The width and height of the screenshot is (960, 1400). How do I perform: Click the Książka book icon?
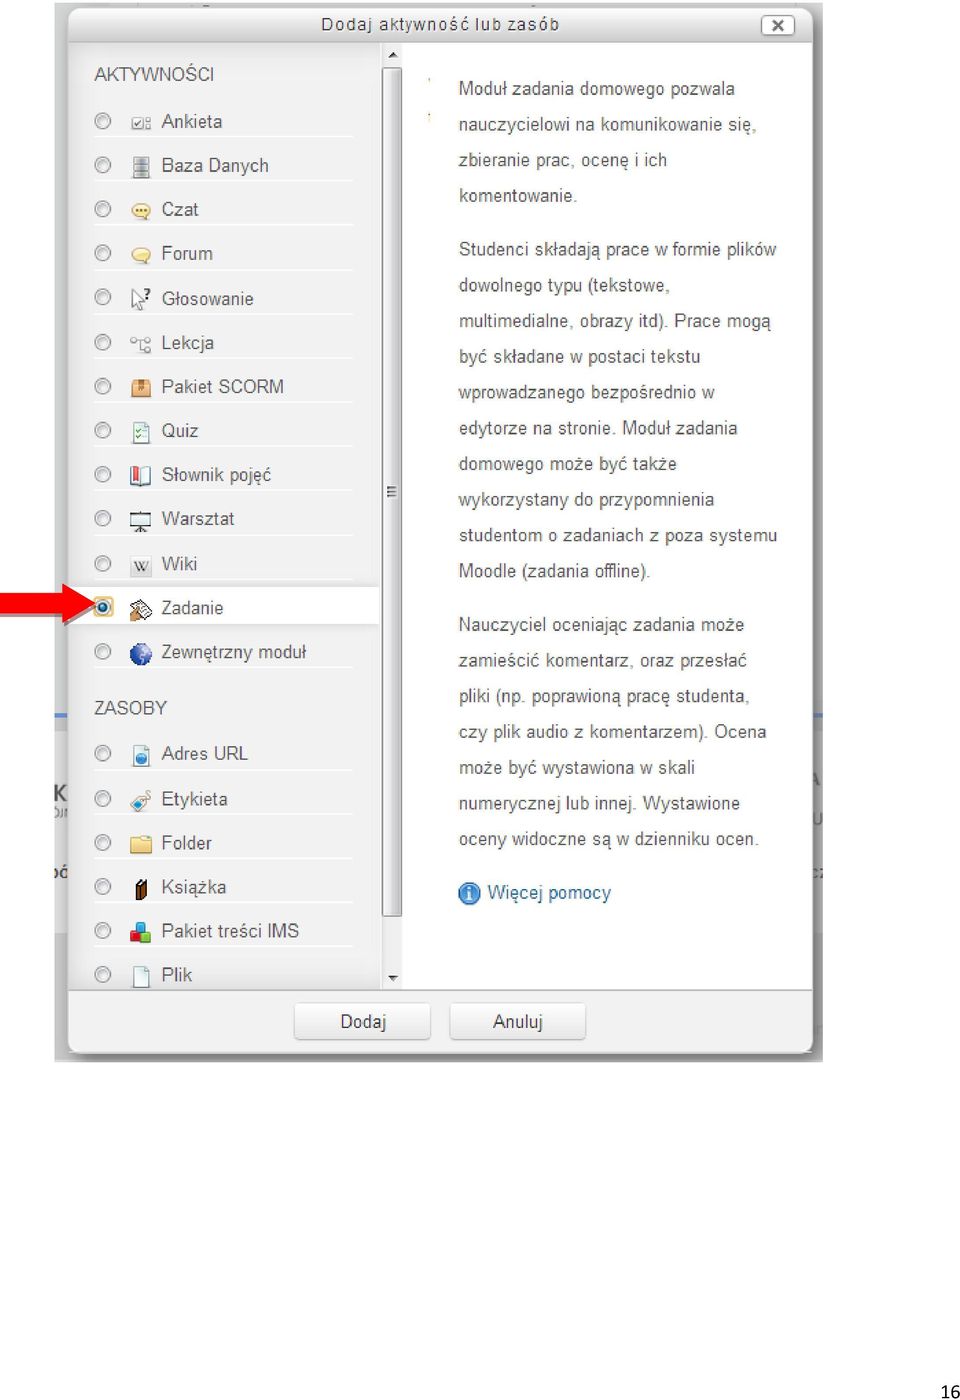(141, 888)
